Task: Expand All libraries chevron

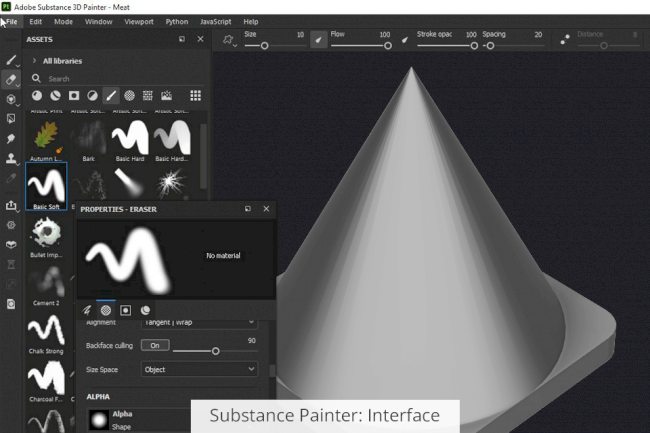Action: pos(34,60)
